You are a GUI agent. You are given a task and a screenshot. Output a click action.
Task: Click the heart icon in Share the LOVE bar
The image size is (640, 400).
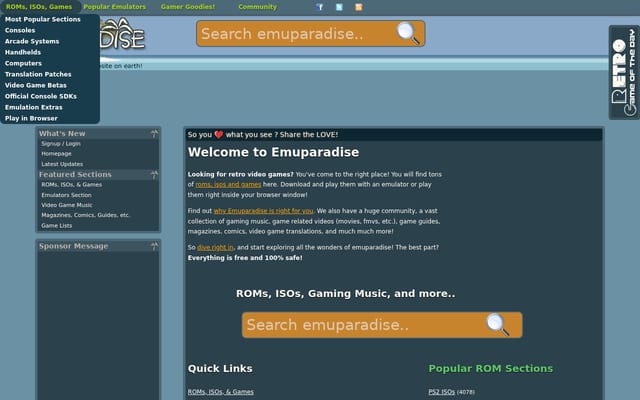(x=219, y=134)
